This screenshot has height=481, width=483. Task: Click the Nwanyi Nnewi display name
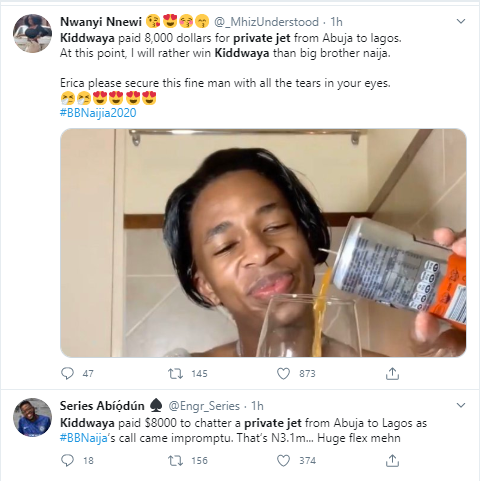point(101,22)
